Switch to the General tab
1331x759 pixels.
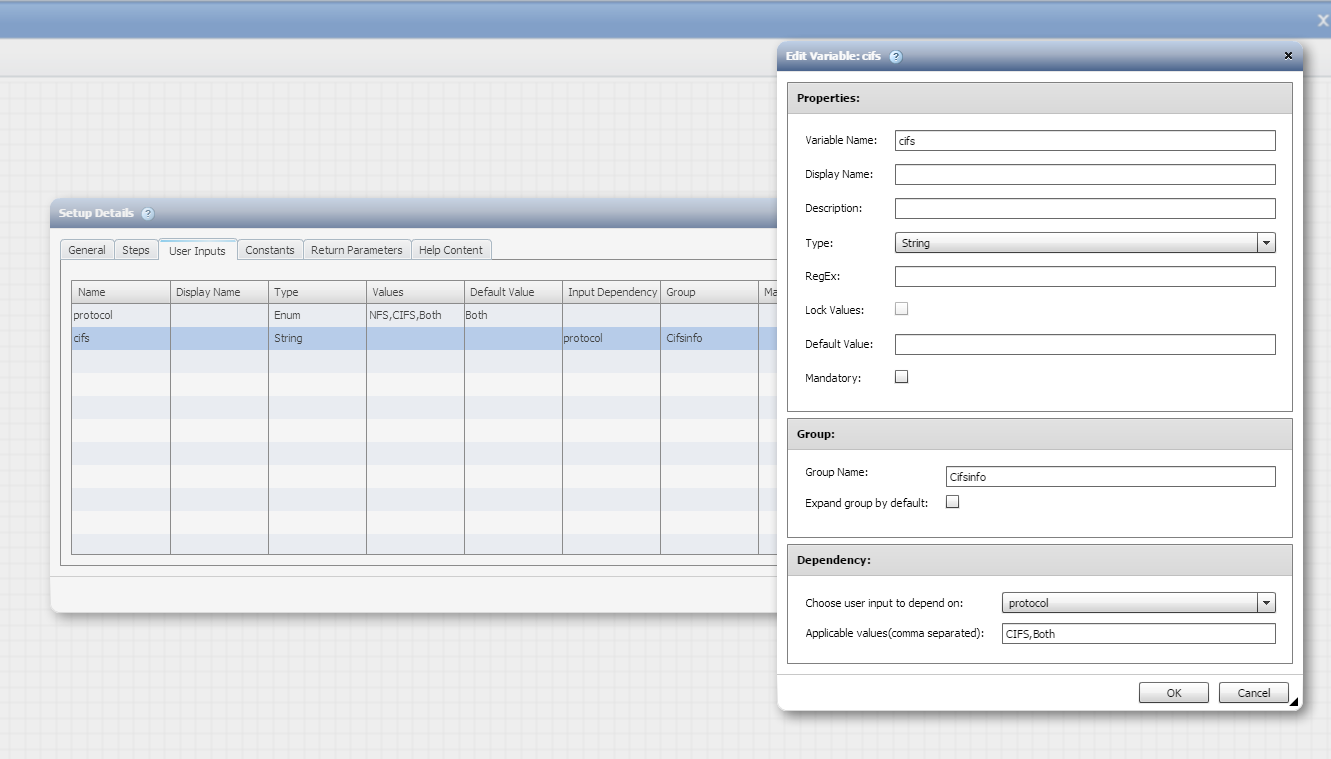click(87, 250)
